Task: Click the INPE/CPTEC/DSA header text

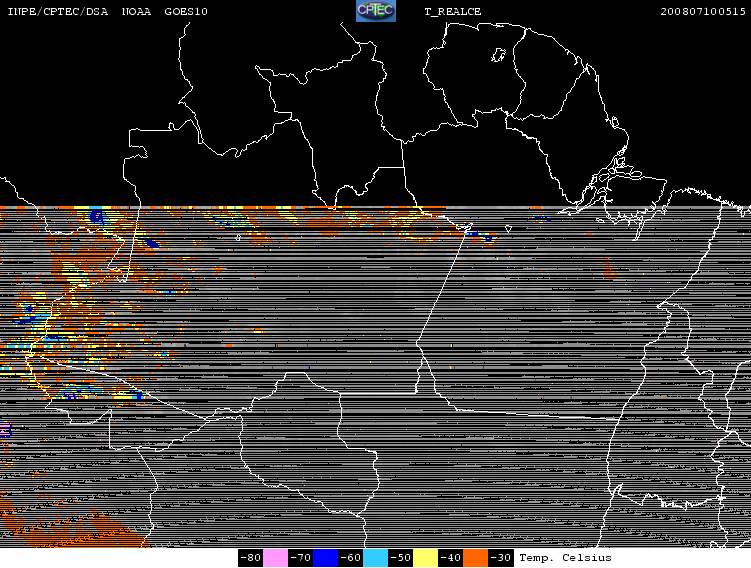Action: [57, 11]
